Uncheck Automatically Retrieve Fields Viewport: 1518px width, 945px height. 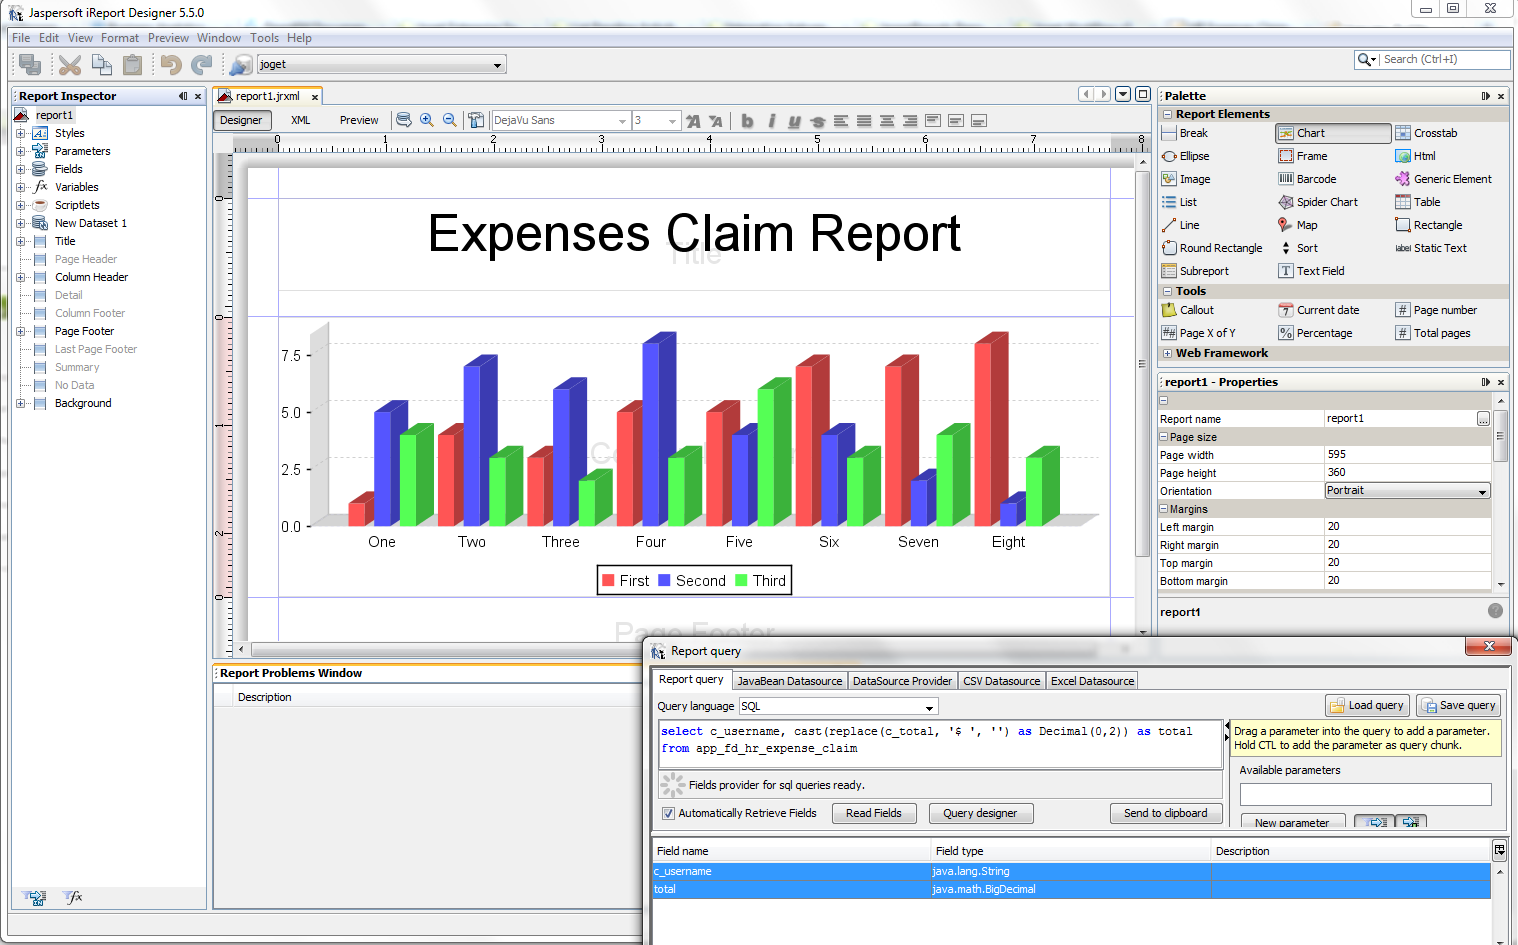coord(668,813)
